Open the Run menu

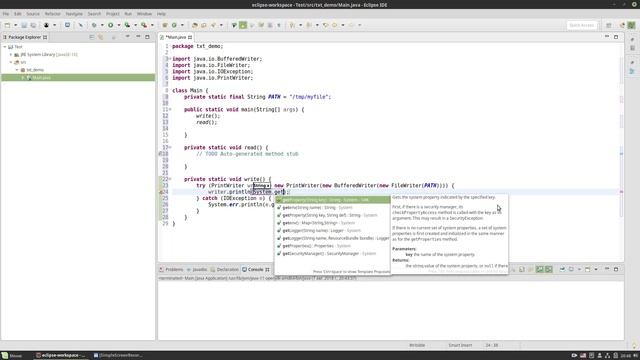pos(128,14)
